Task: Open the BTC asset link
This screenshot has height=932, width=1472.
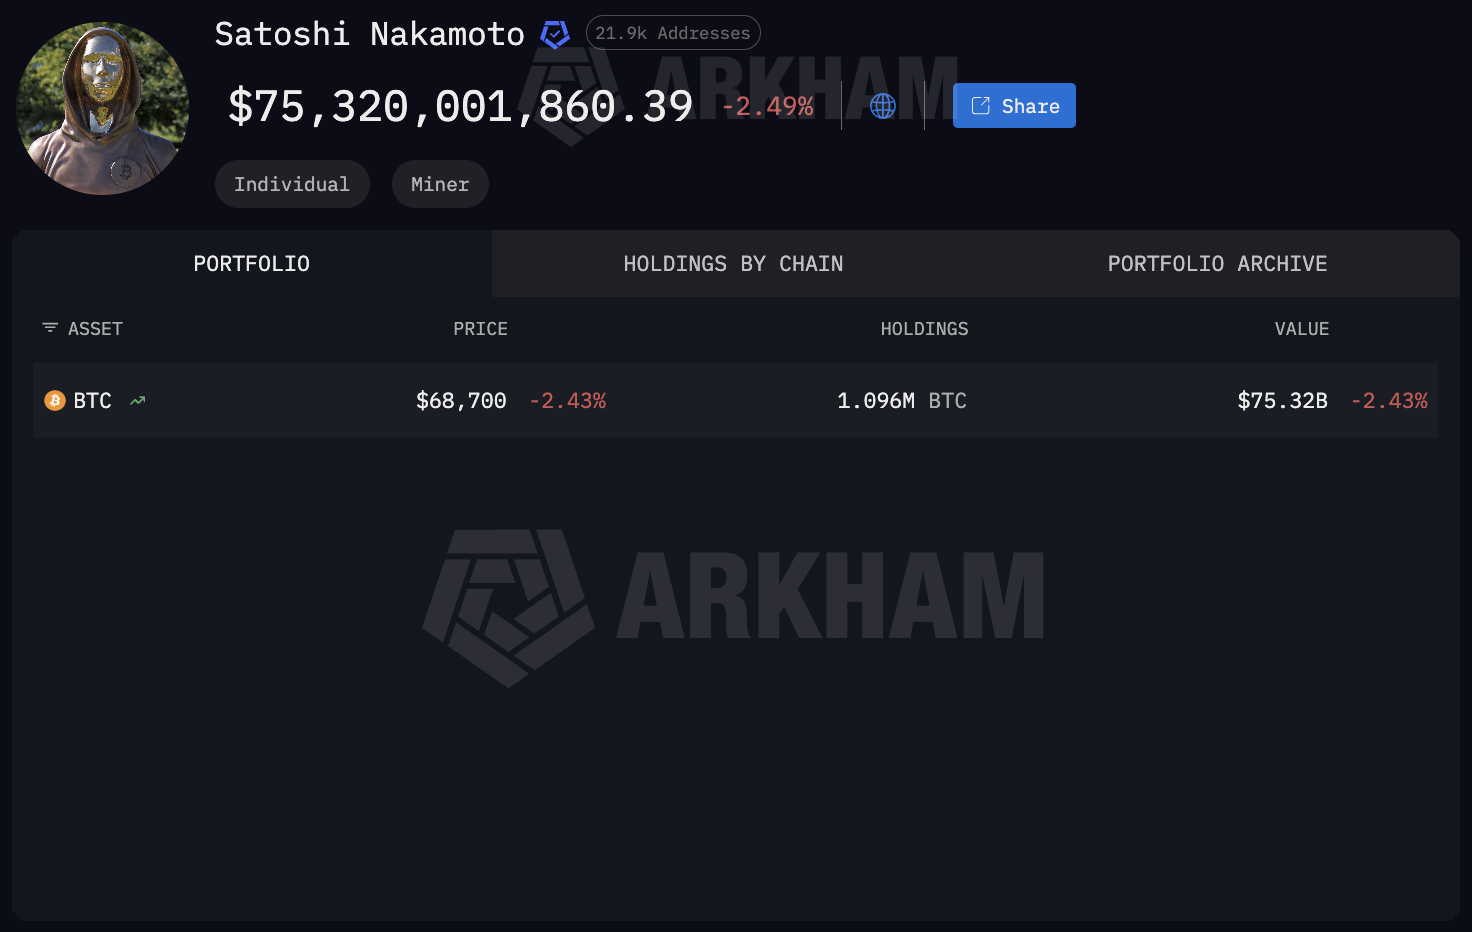Action: pyautogui.click(x=92, y=401)
